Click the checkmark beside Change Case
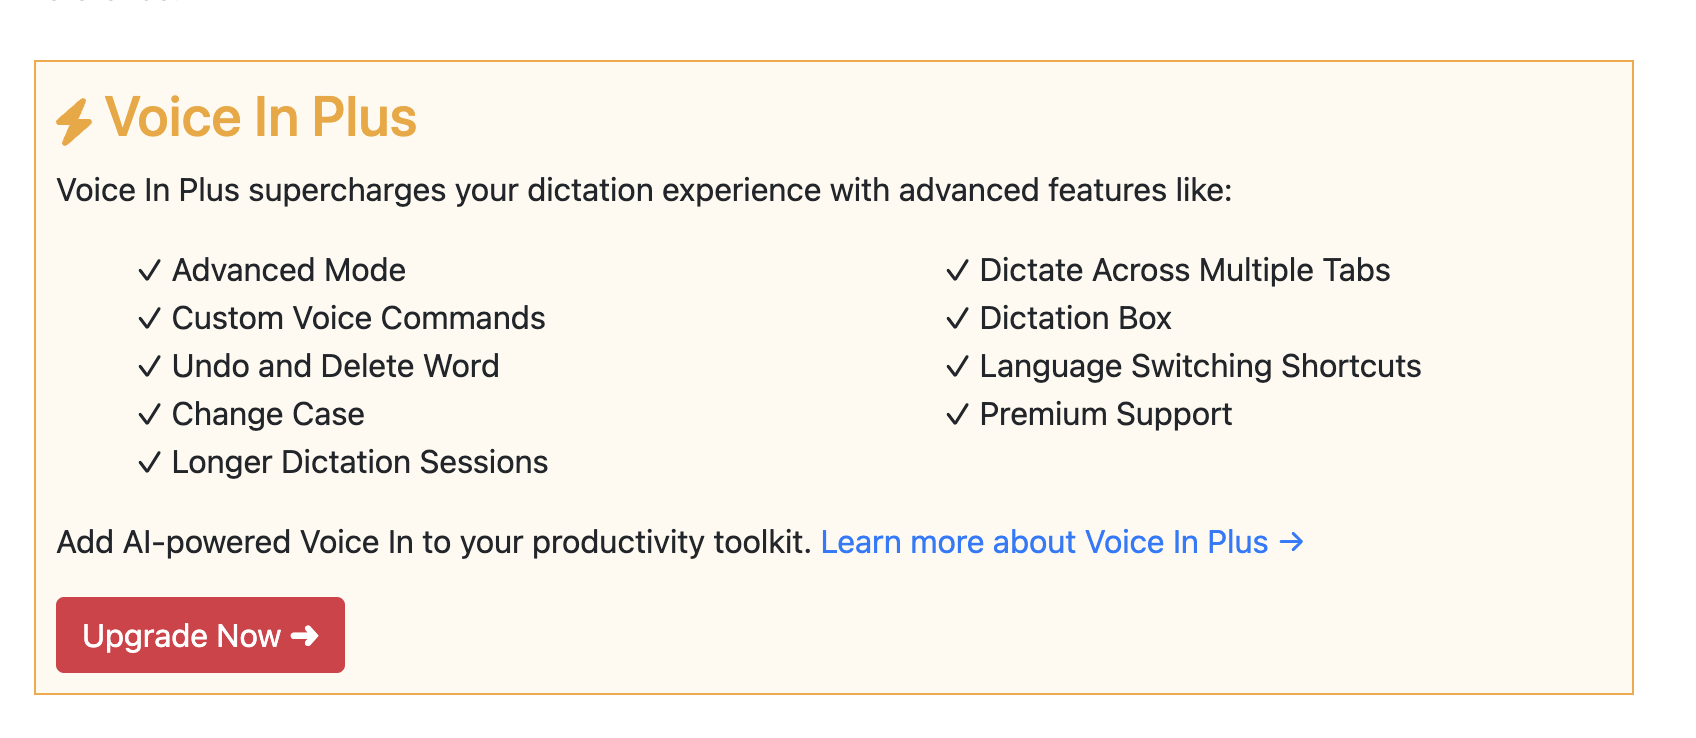This screenshot has height=738, width=1696. [x=148, y=413]
